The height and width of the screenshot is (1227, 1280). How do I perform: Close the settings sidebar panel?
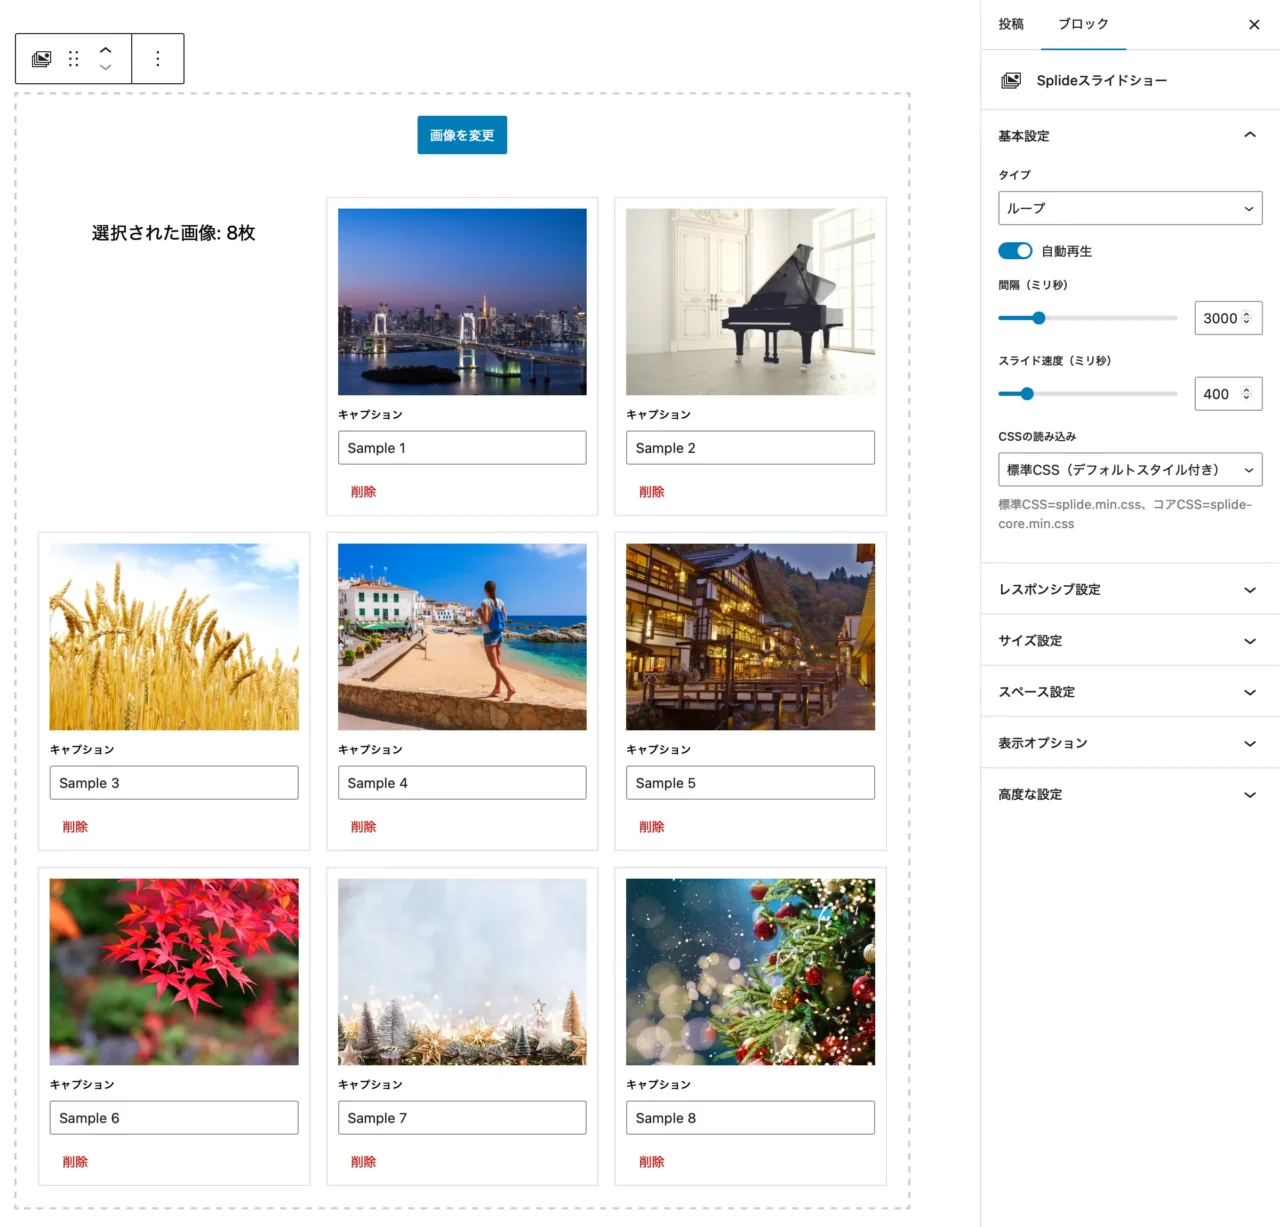click(1254, 24)
